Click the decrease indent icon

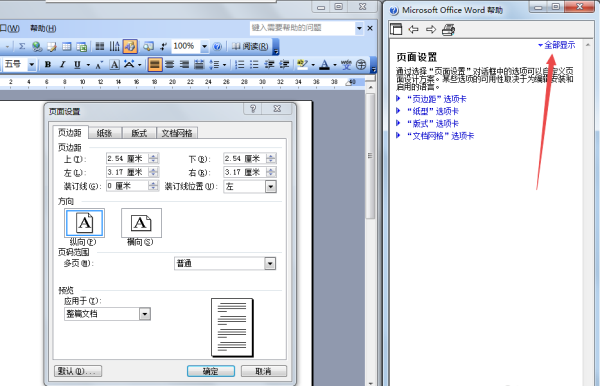269,65
